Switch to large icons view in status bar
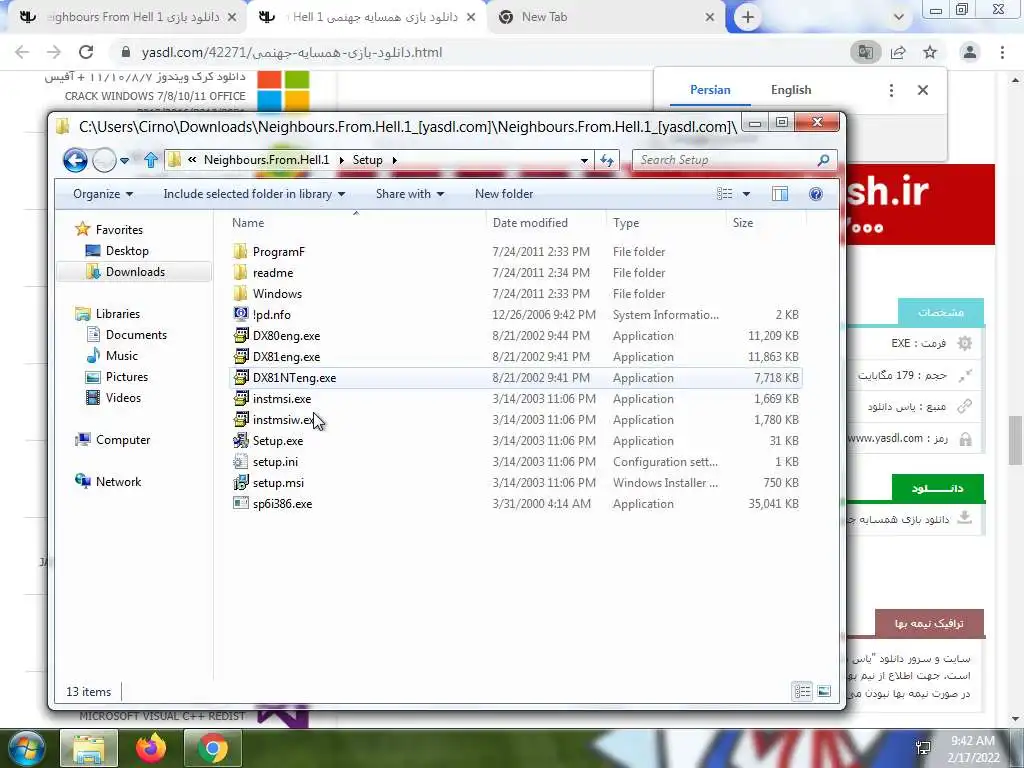The height and width of the screenshot is (768, 1024). pos(824,691)
